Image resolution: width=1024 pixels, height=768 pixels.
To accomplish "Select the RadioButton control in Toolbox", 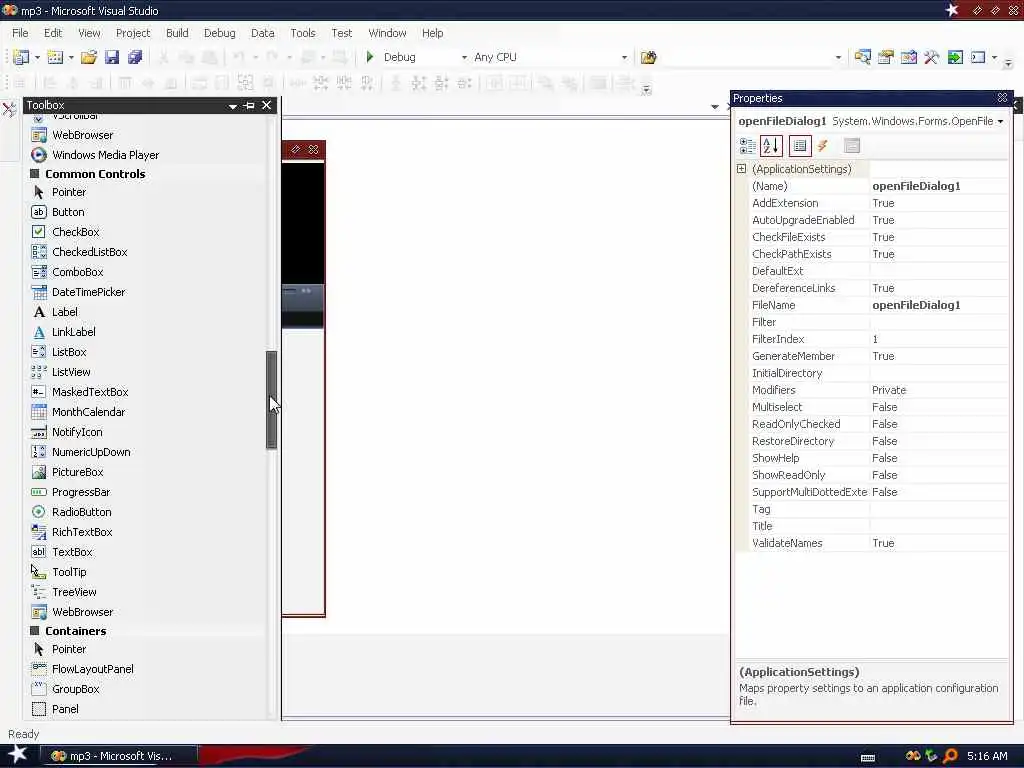I will (72, 512).
